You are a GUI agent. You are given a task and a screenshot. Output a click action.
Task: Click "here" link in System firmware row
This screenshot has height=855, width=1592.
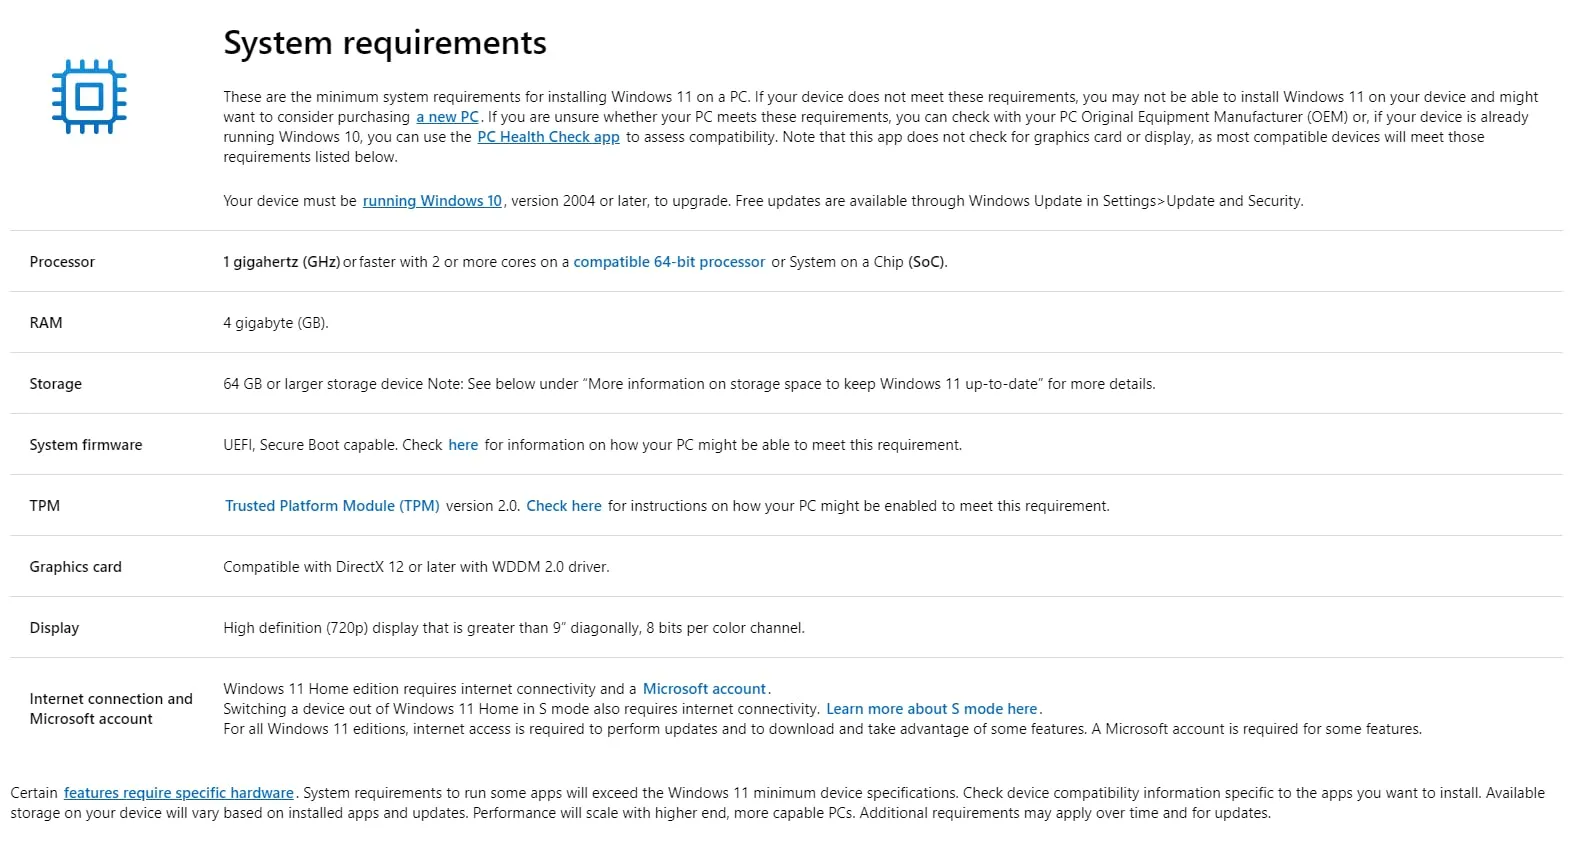pyautogui.click(x=463, y=445)
